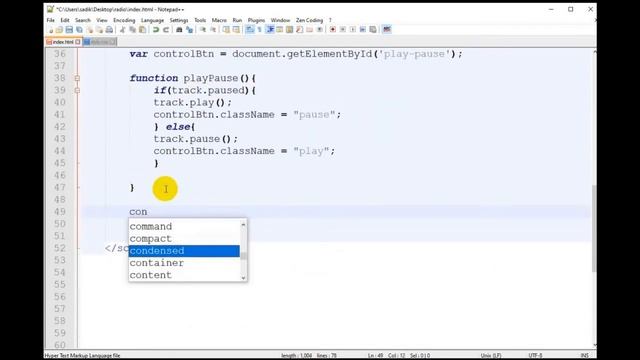
Task: Click the Zoom Out toolbar icon
Action: point(213,29)
